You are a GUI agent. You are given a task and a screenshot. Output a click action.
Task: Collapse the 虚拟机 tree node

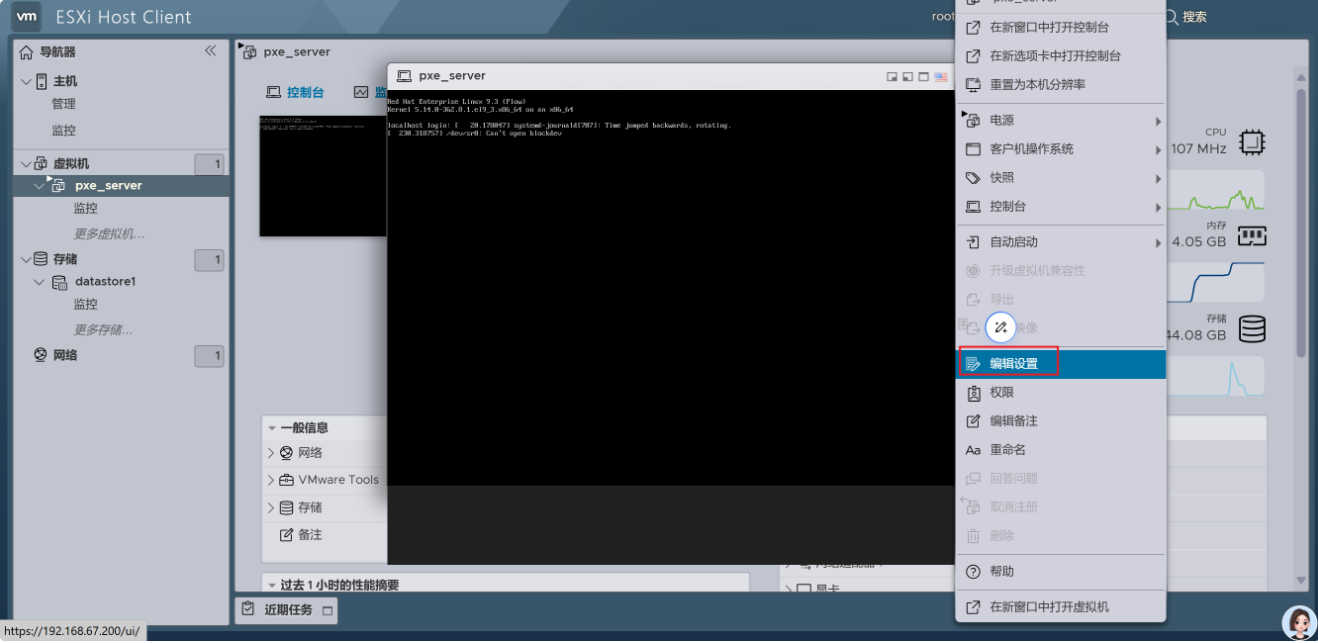point(26,163)
